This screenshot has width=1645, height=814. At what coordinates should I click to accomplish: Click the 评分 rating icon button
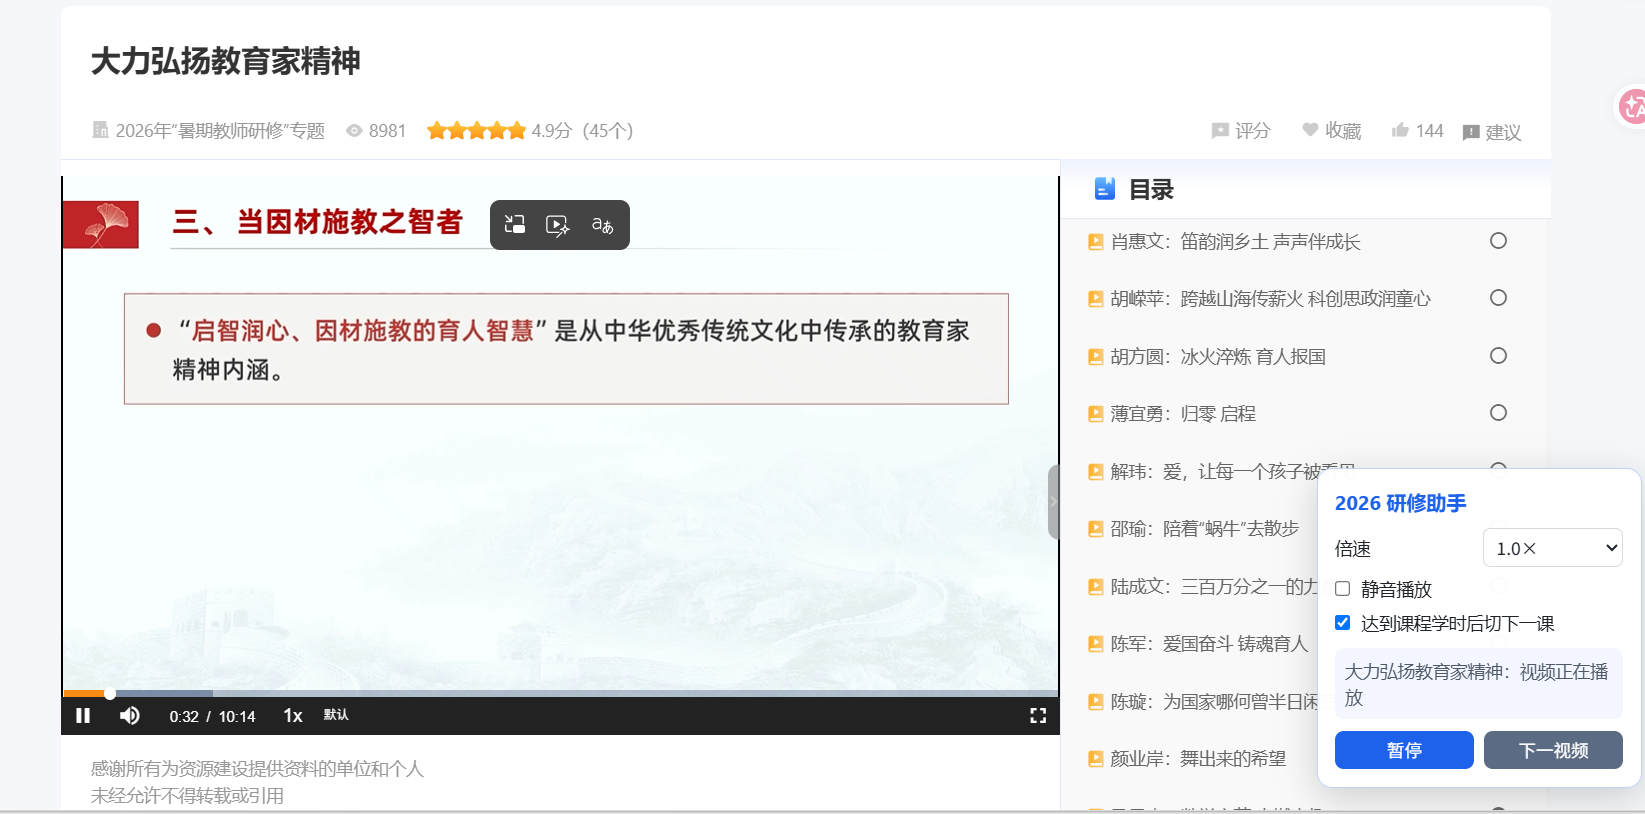(1240, 131)
